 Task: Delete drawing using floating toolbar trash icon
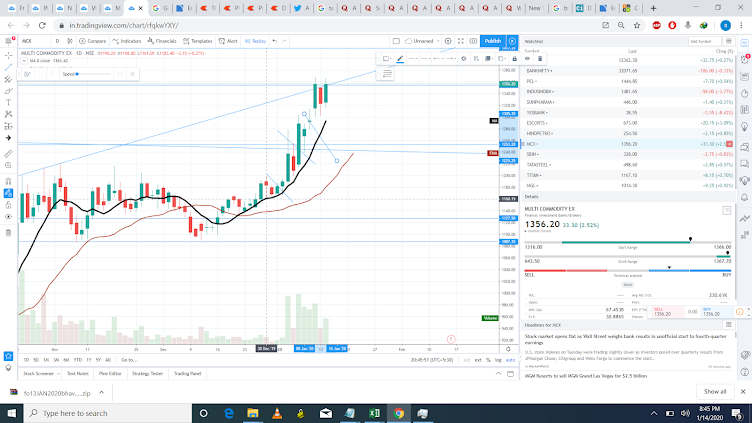click(540, 59)
